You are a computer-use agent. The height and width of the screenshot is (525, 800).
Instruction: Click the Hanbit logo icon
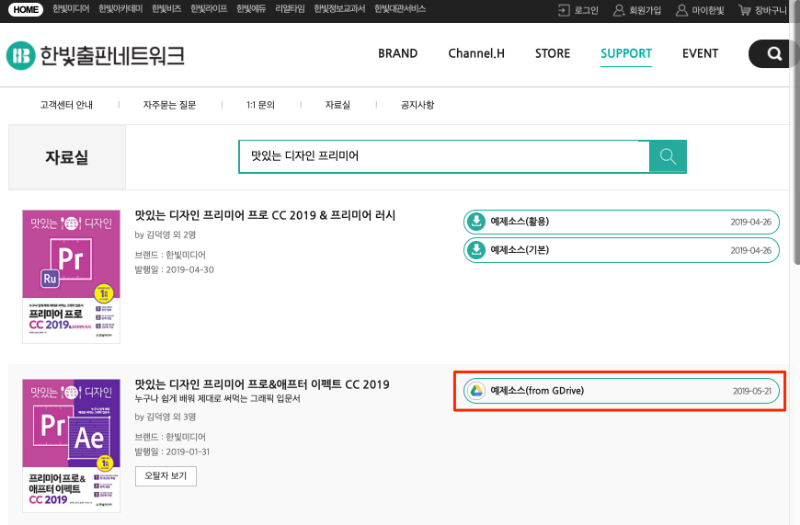20,56
